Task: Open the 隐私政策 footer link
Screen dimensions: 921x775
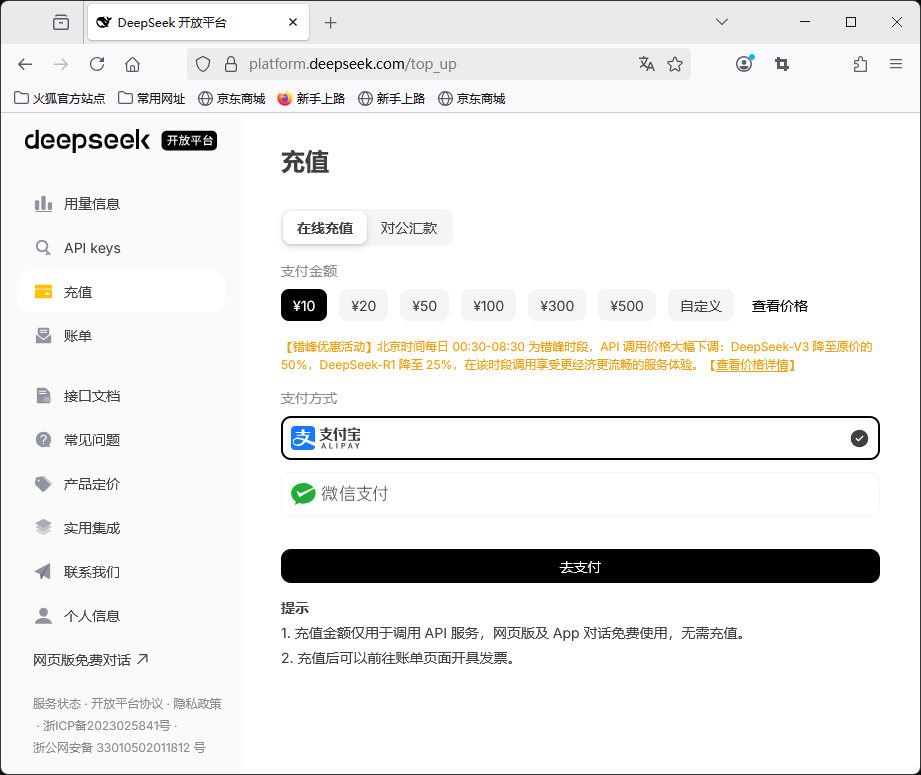Action: click(x=197, y=703)
